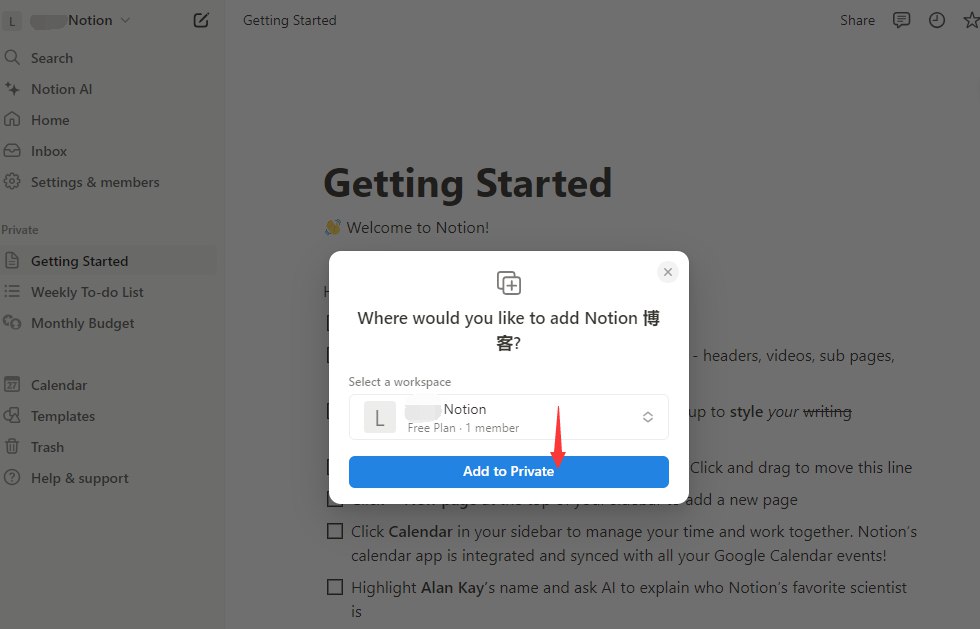This screenshot has height=629, width=980.
Task: Close the add-to-workspace dialog
Action: pos(668,272)
